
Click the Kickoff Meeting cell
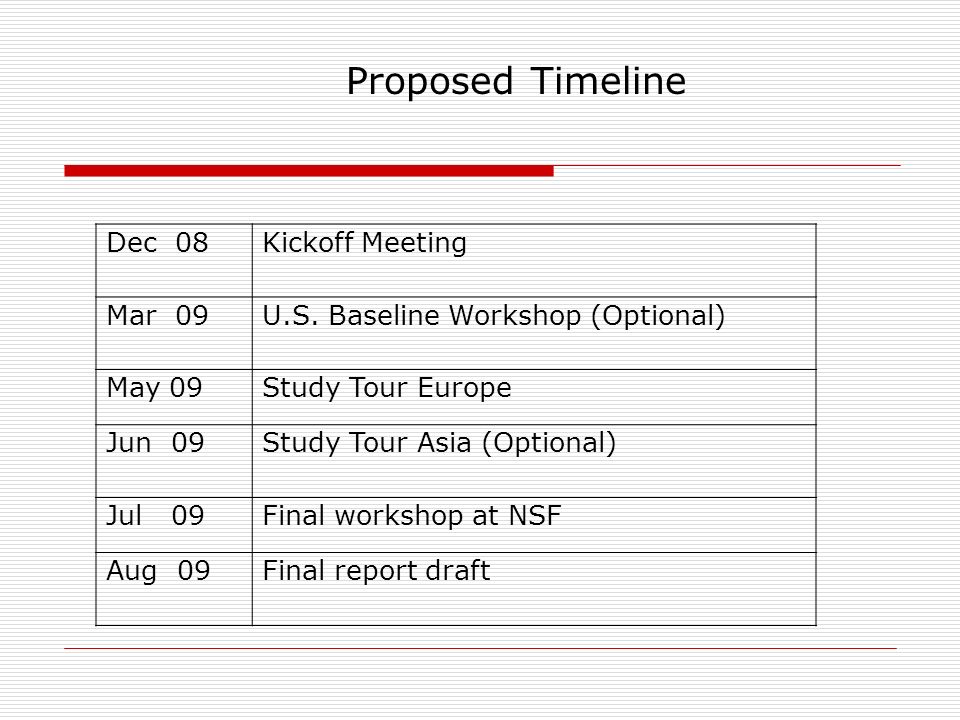(x=534, y=260)
